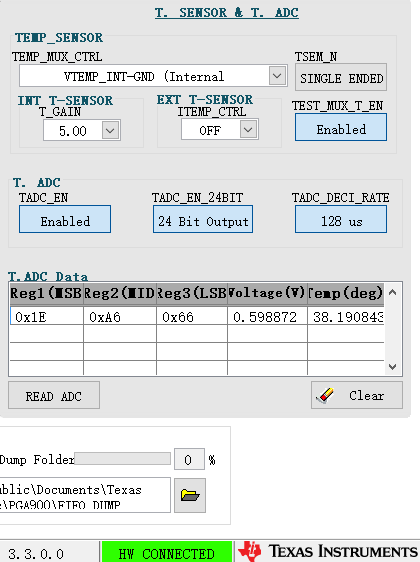Click the progress percent field showing 0
This screenshot has height=562, width=420.
pos(189,459)
